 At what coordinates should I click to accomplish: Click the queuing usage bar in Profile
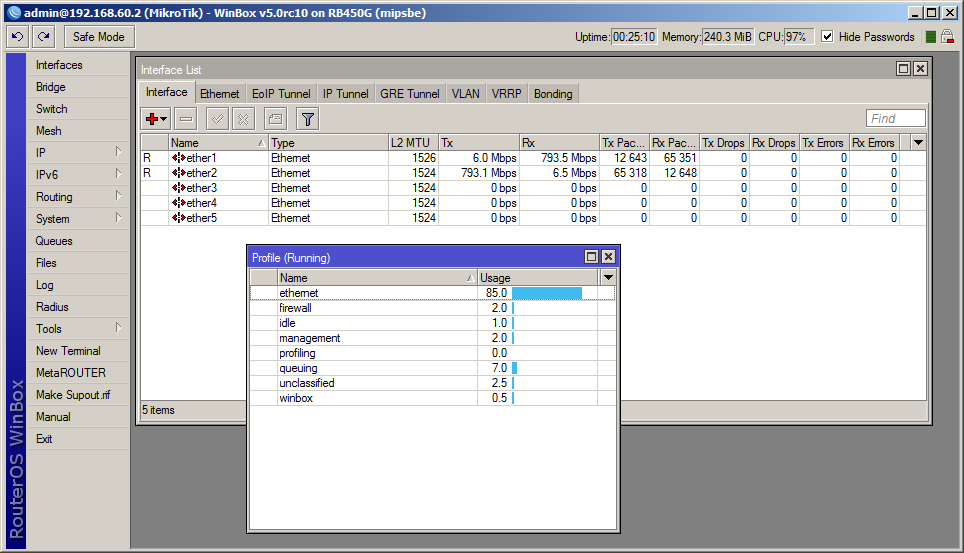[x=515, y=368]
